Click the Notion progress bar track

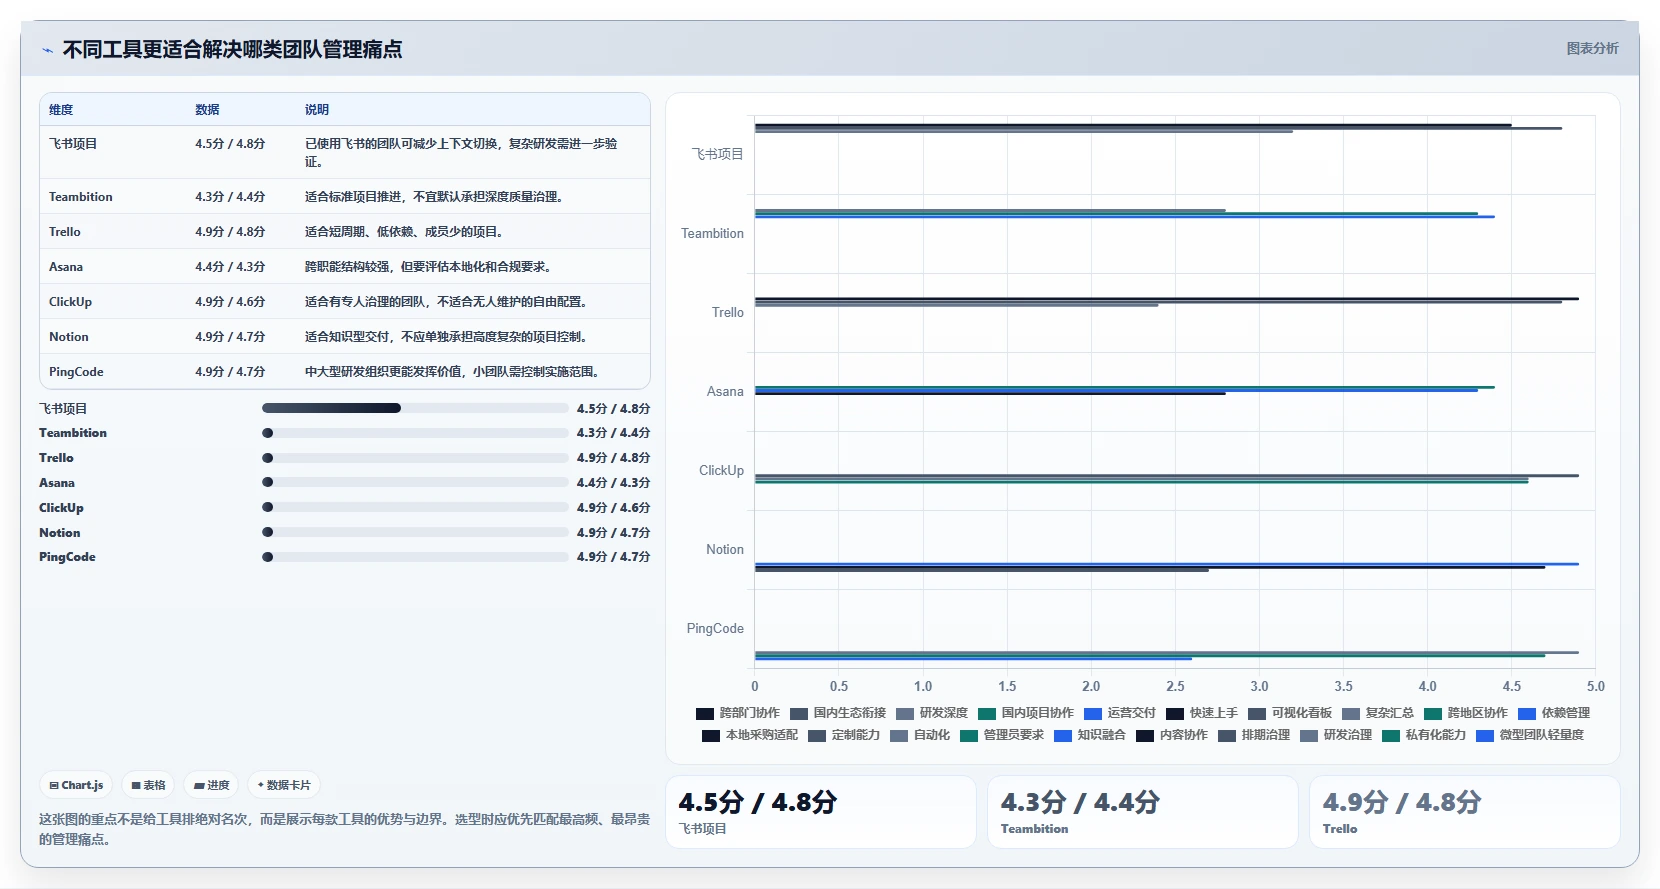[x=415, y=533]
